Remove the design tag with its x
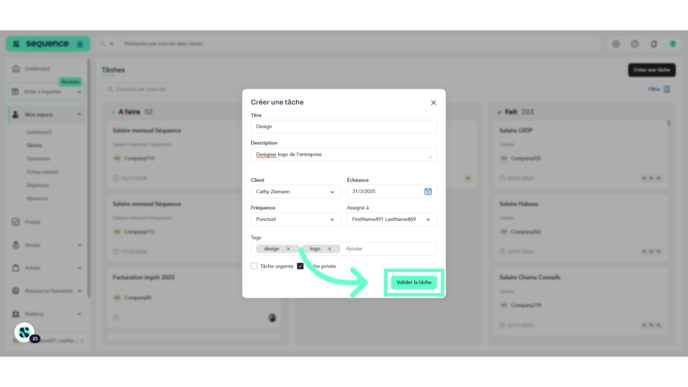The image size is (688, 387). pyautogui.click(x=288, y=249)
